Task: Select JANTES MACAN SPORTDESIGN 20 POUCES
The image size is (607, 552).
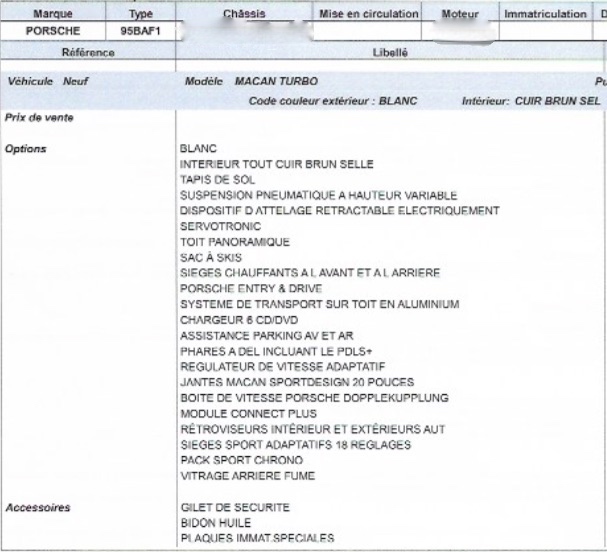Action: tap(297, 382)
